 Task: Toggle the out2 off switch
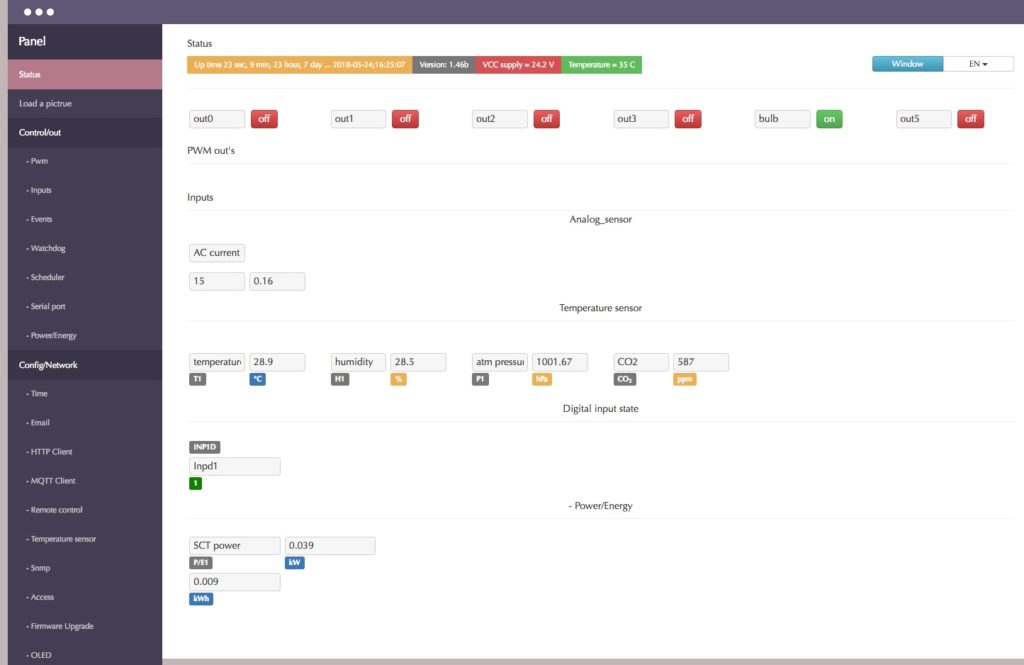pos(547,119)
